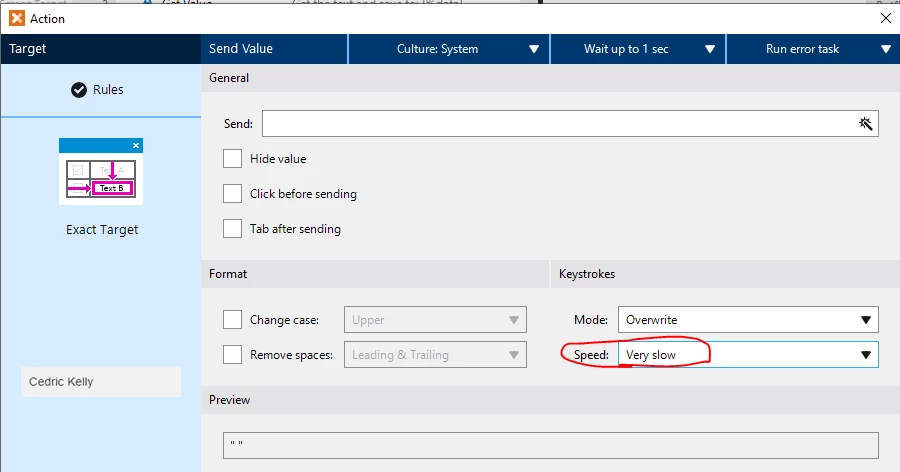Expand the Speed Very slow dropdown
Viewport: 900px width, 472px height.
tap(748, 355)
